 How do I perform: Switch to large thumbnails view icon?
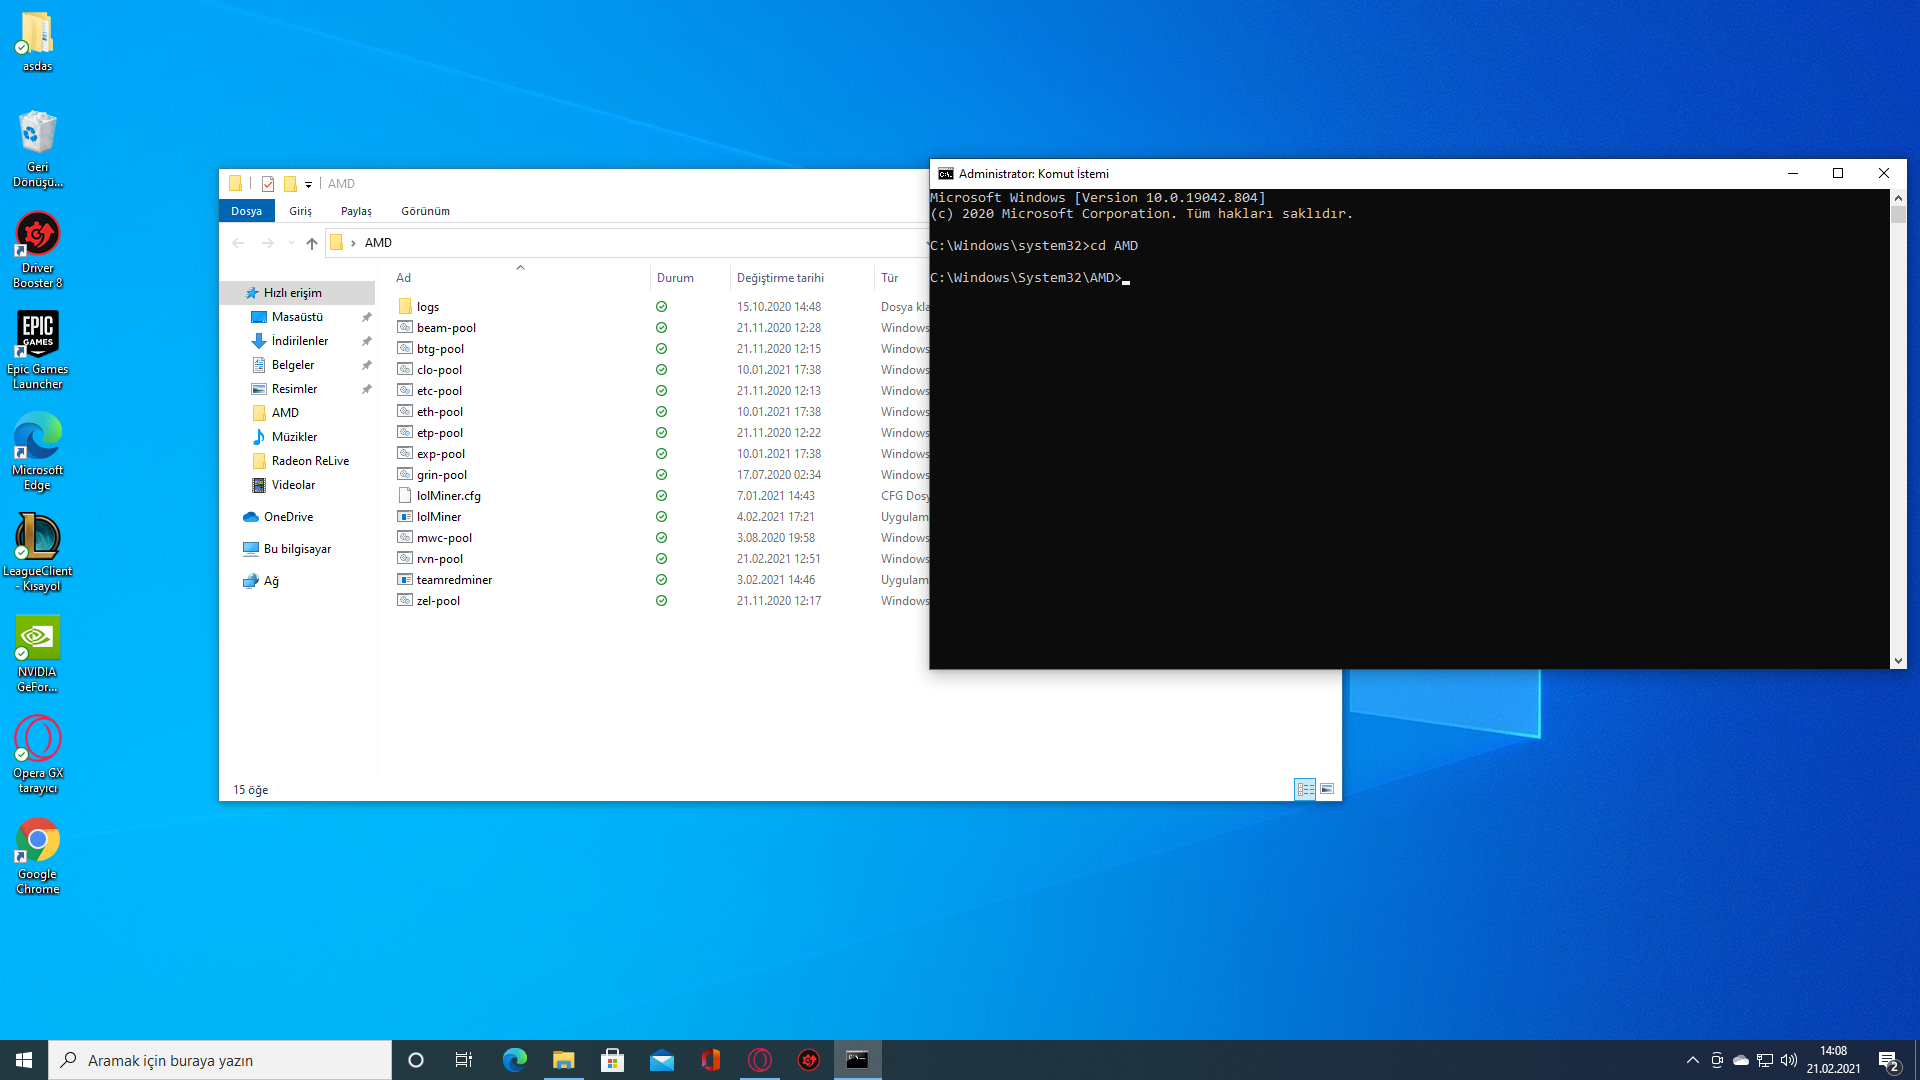pos(1327,789)
